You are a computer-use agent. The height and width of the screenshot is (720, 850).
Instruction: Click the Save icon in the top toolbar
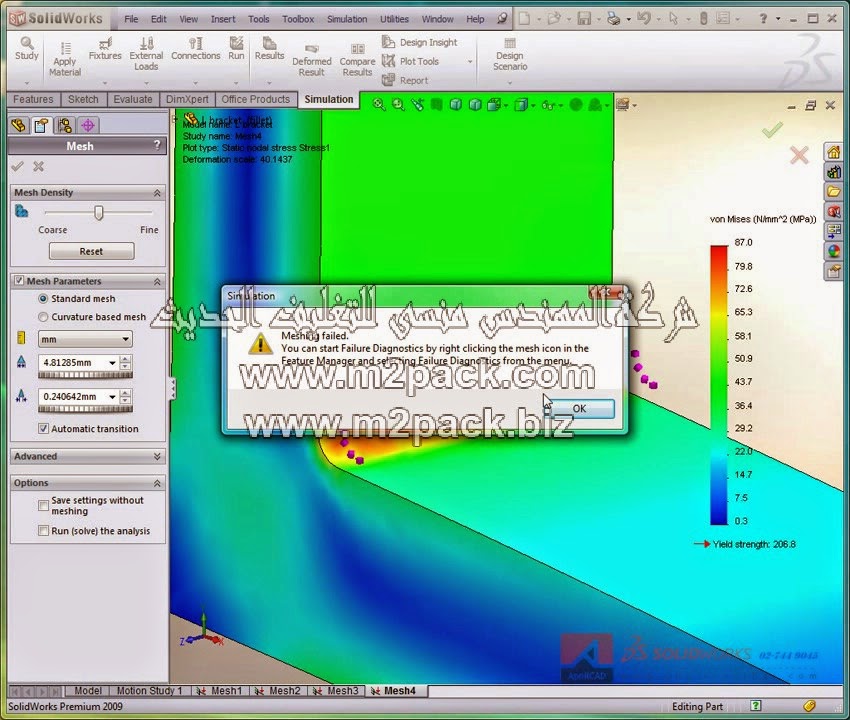[x=584, y=19]
